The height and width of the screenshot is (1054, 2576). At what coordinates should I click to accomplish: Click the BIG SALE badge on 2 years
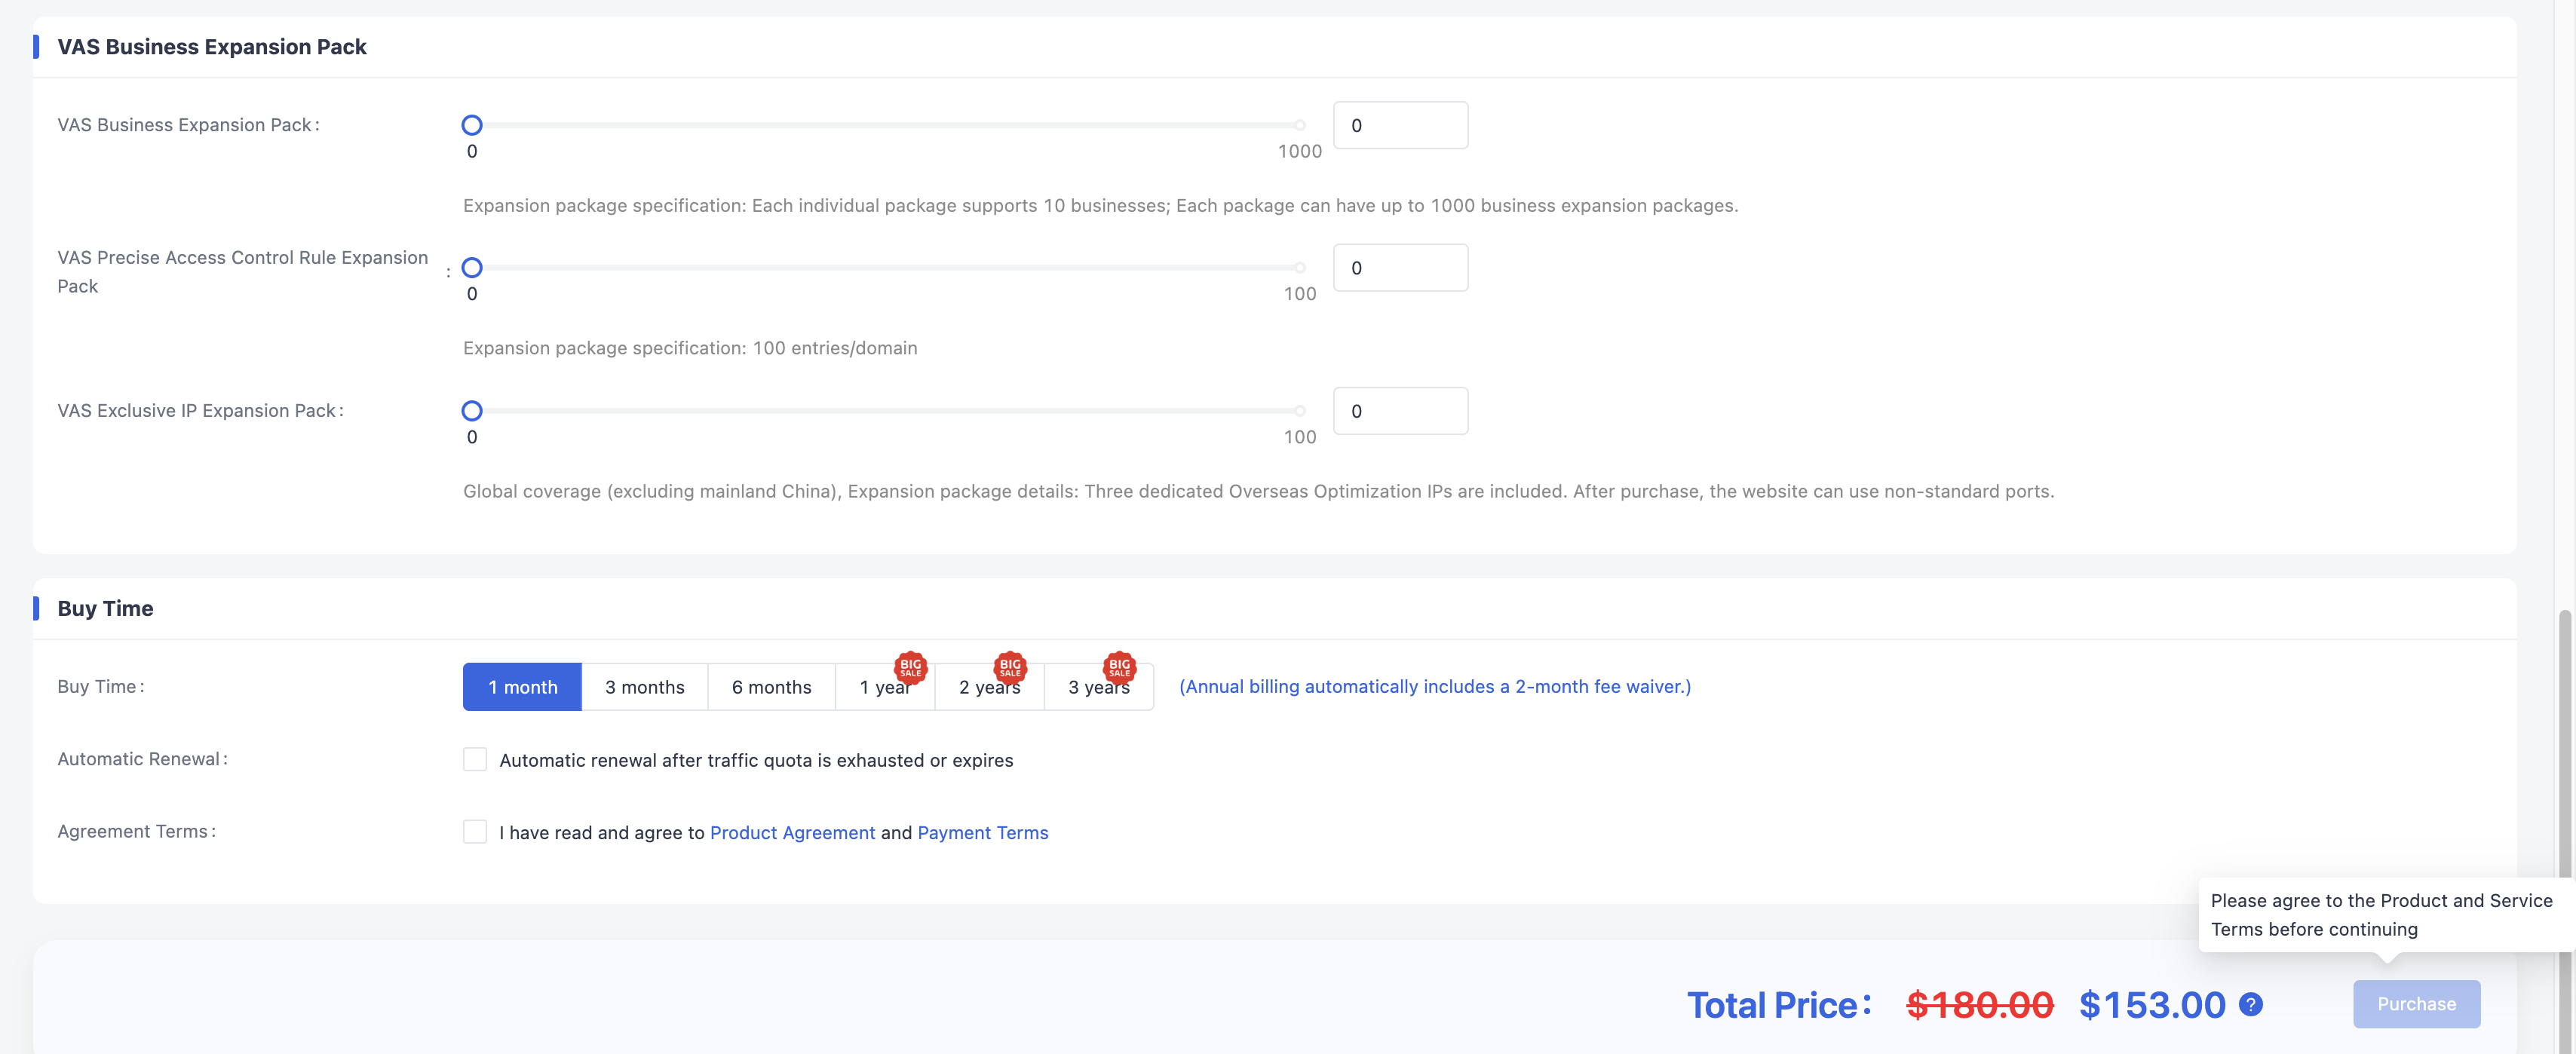coord(1010,667)
